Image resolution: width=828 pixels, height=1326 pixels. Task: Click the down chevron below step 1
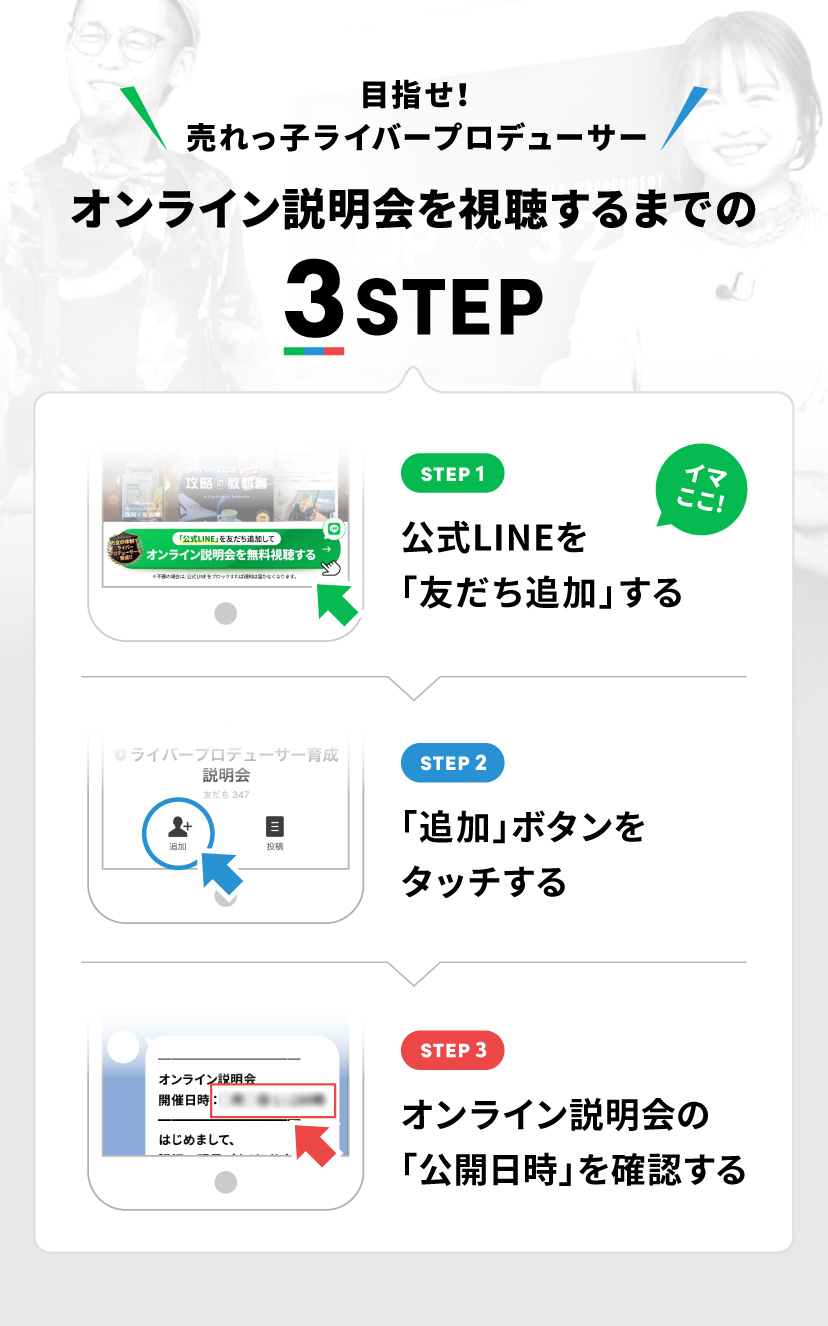[413, 686]
